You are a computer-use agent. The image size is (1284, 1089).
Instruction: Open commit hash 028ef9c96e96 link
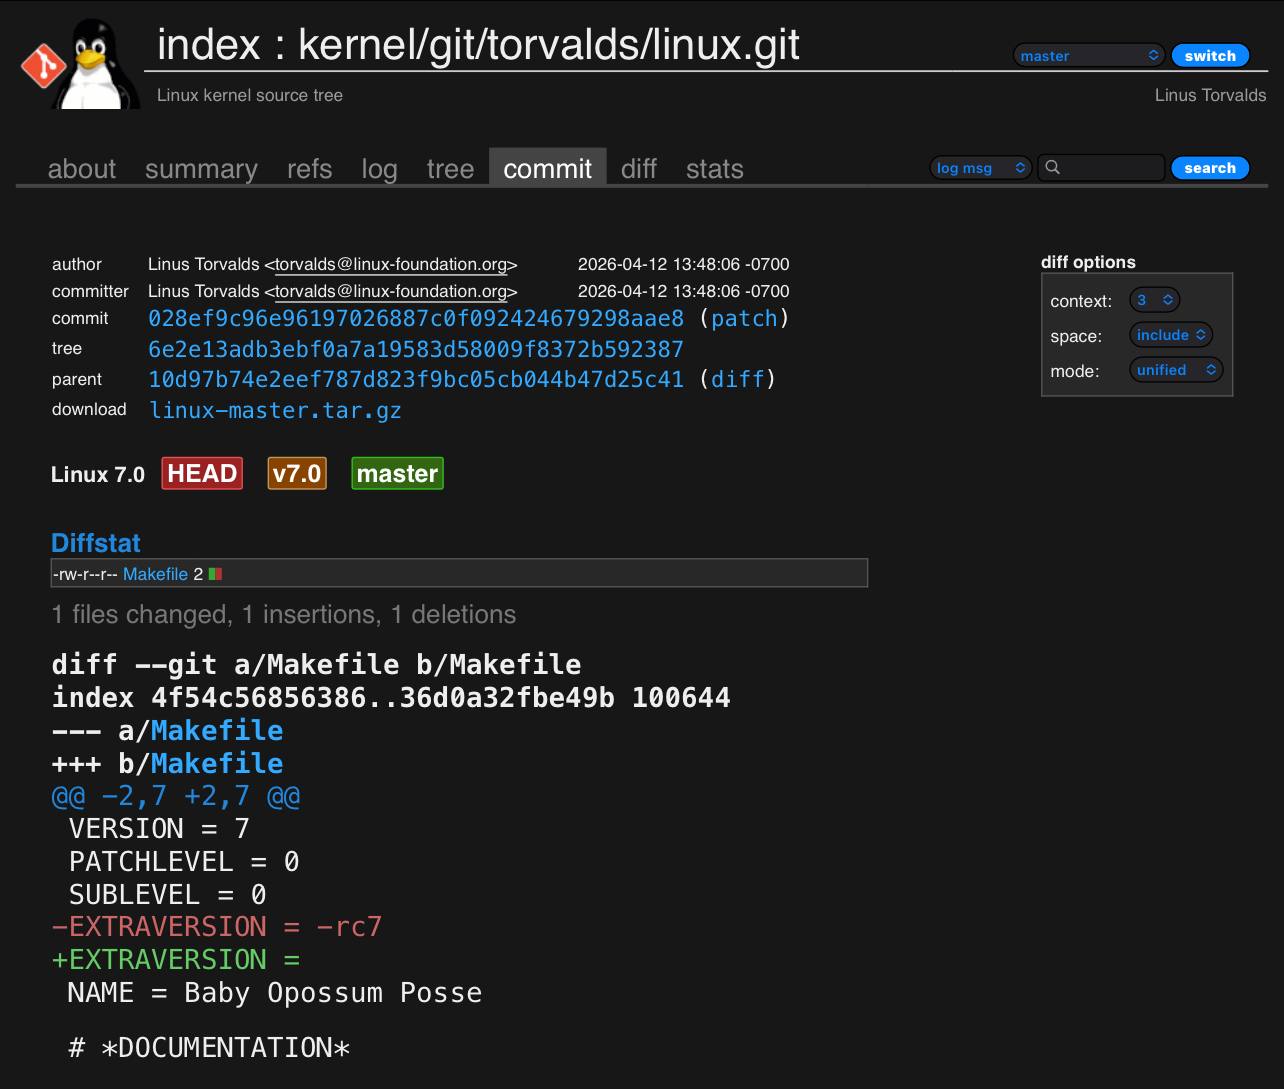[x=416, y=319]
